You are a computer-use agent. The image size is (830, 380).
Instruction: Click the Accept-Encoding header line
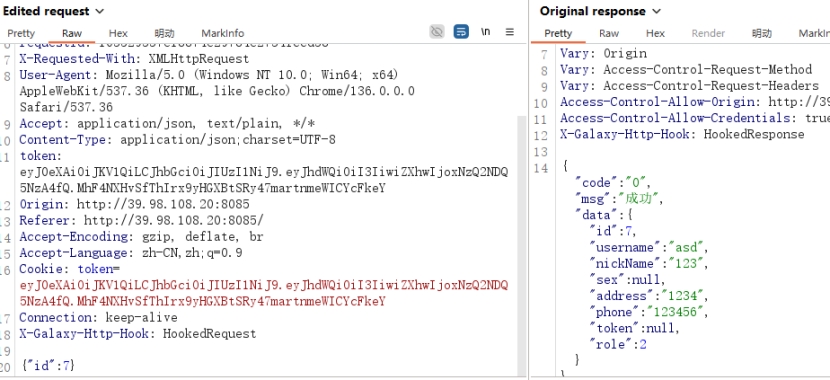pos(141,237)
